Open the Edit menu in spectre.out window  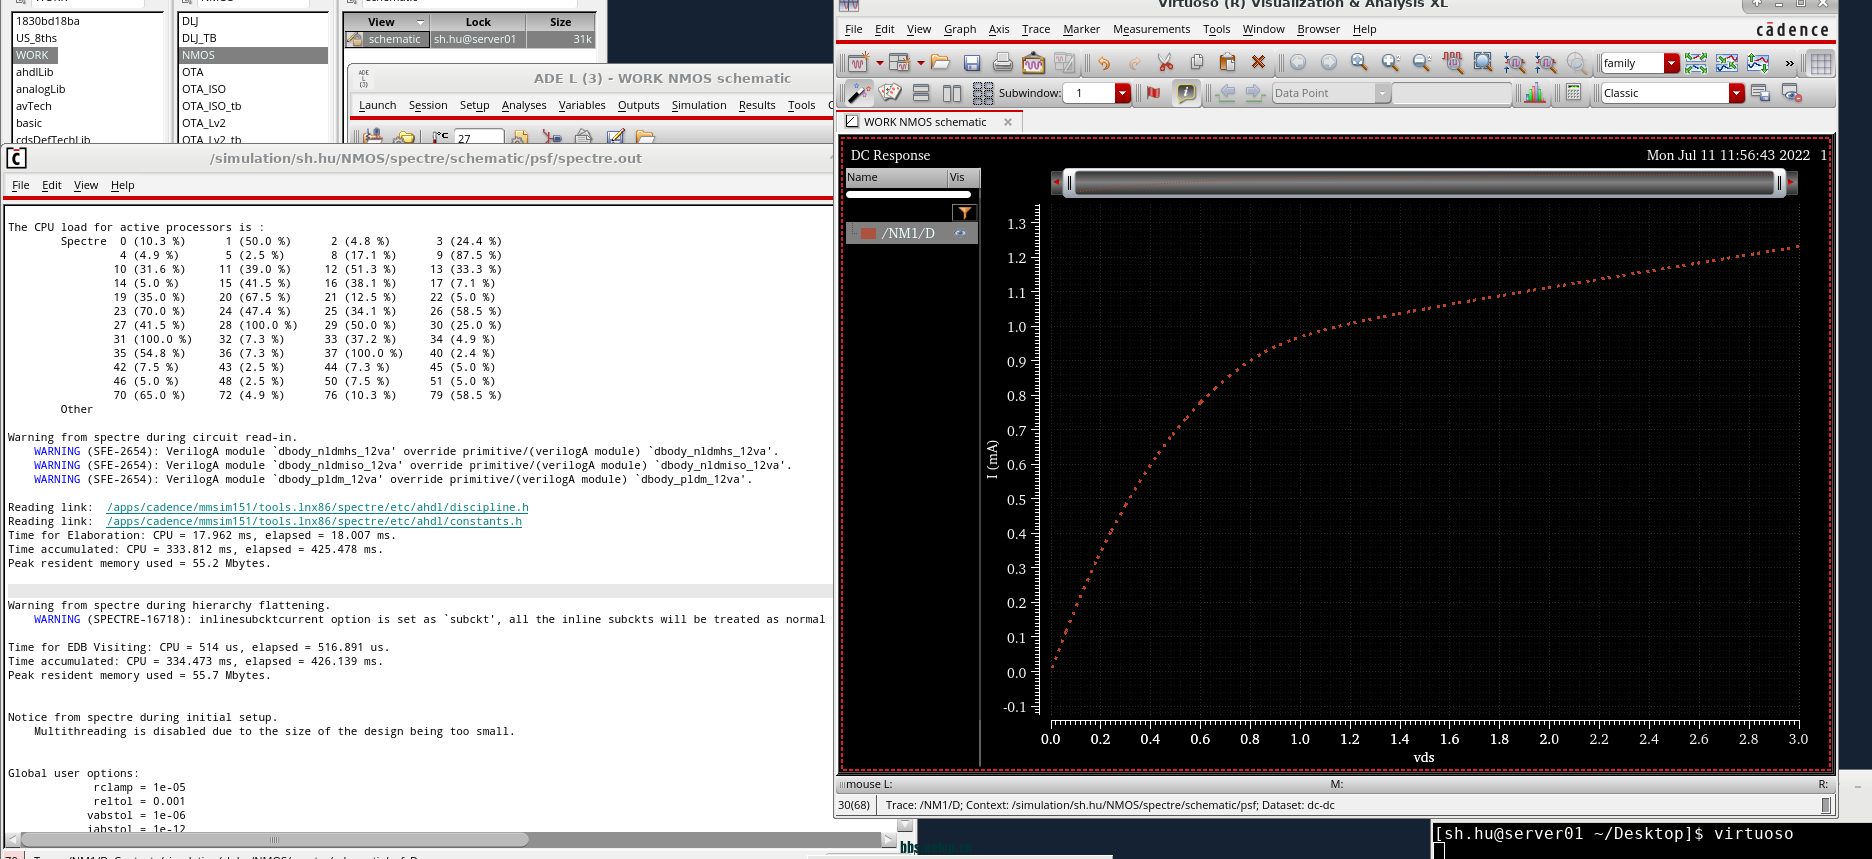(x=52, y=185)
